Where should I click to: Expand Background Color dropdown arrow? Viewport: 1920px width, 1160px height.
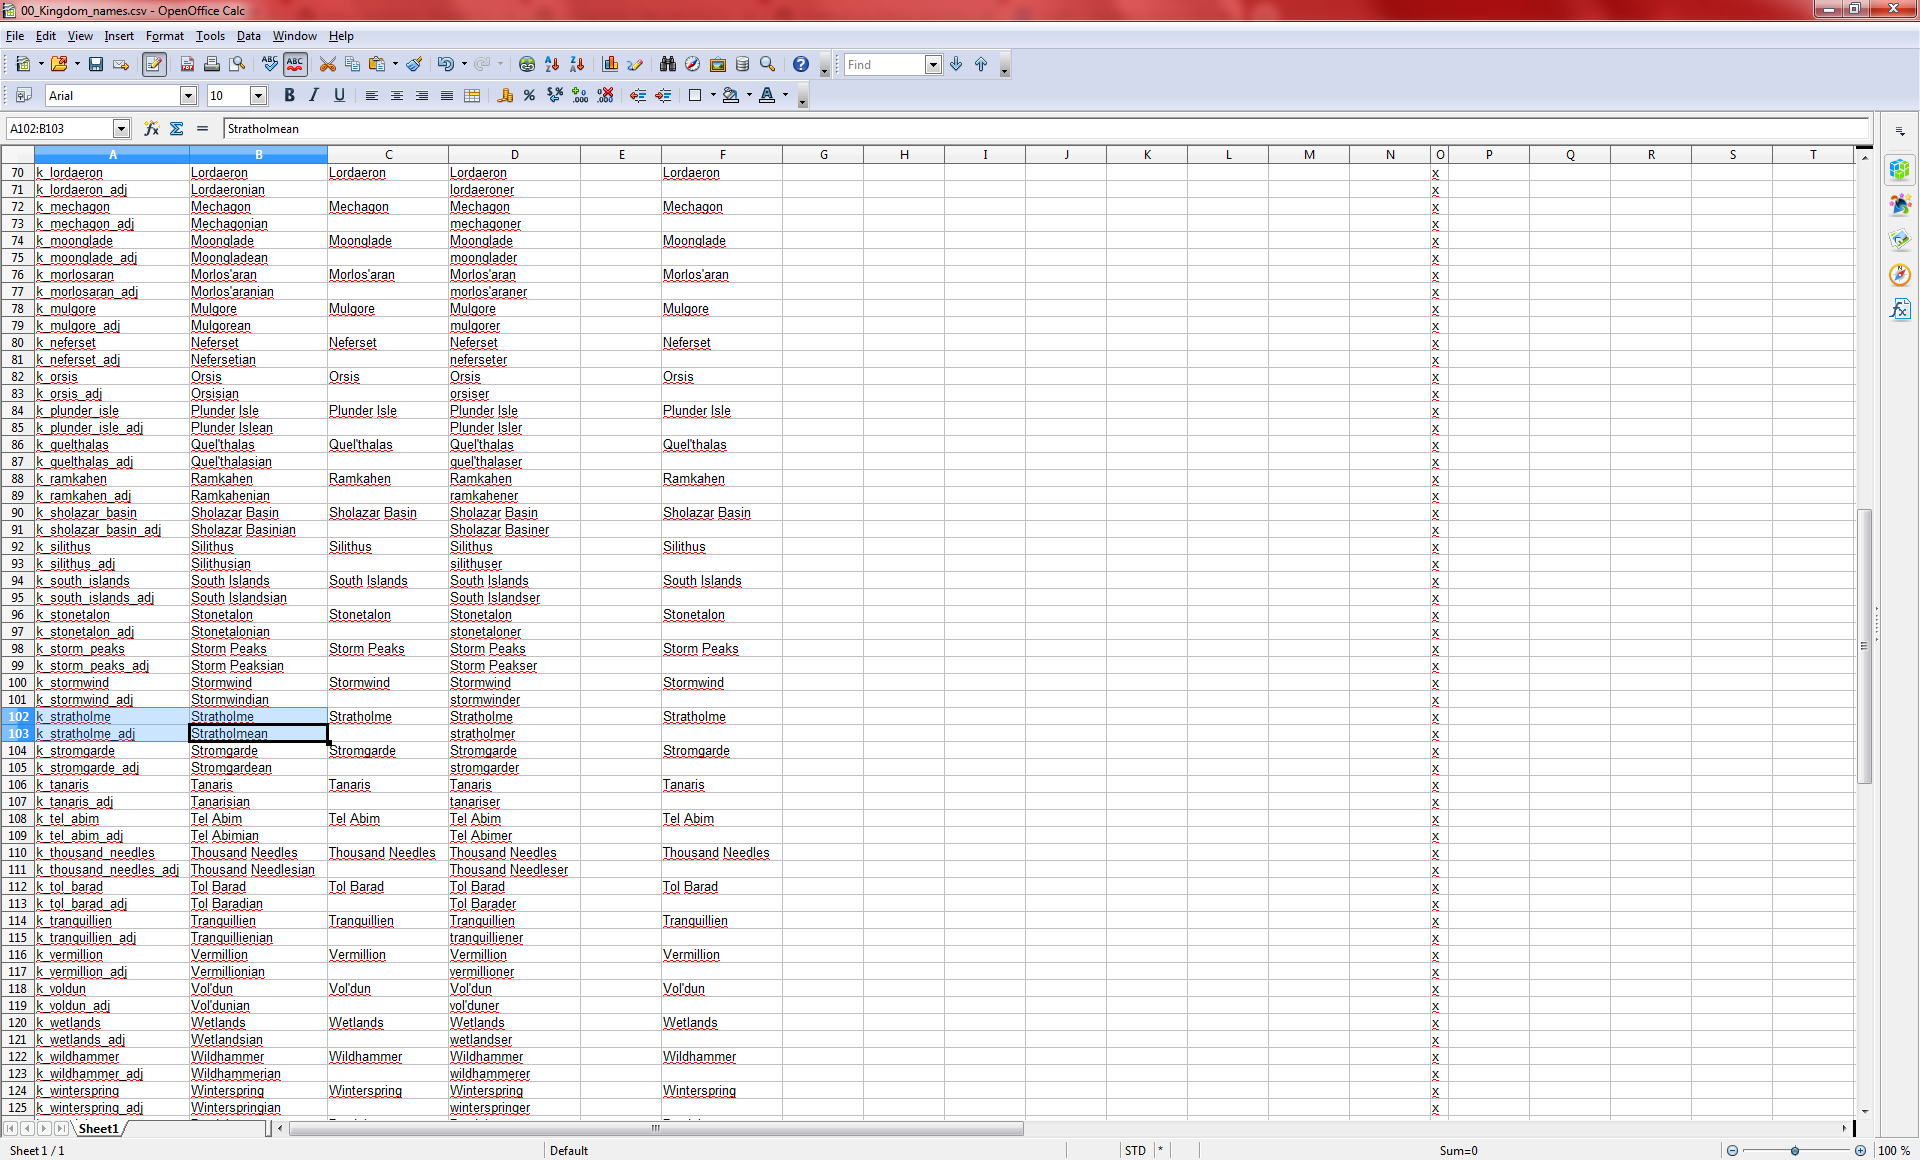coord(749,96)
